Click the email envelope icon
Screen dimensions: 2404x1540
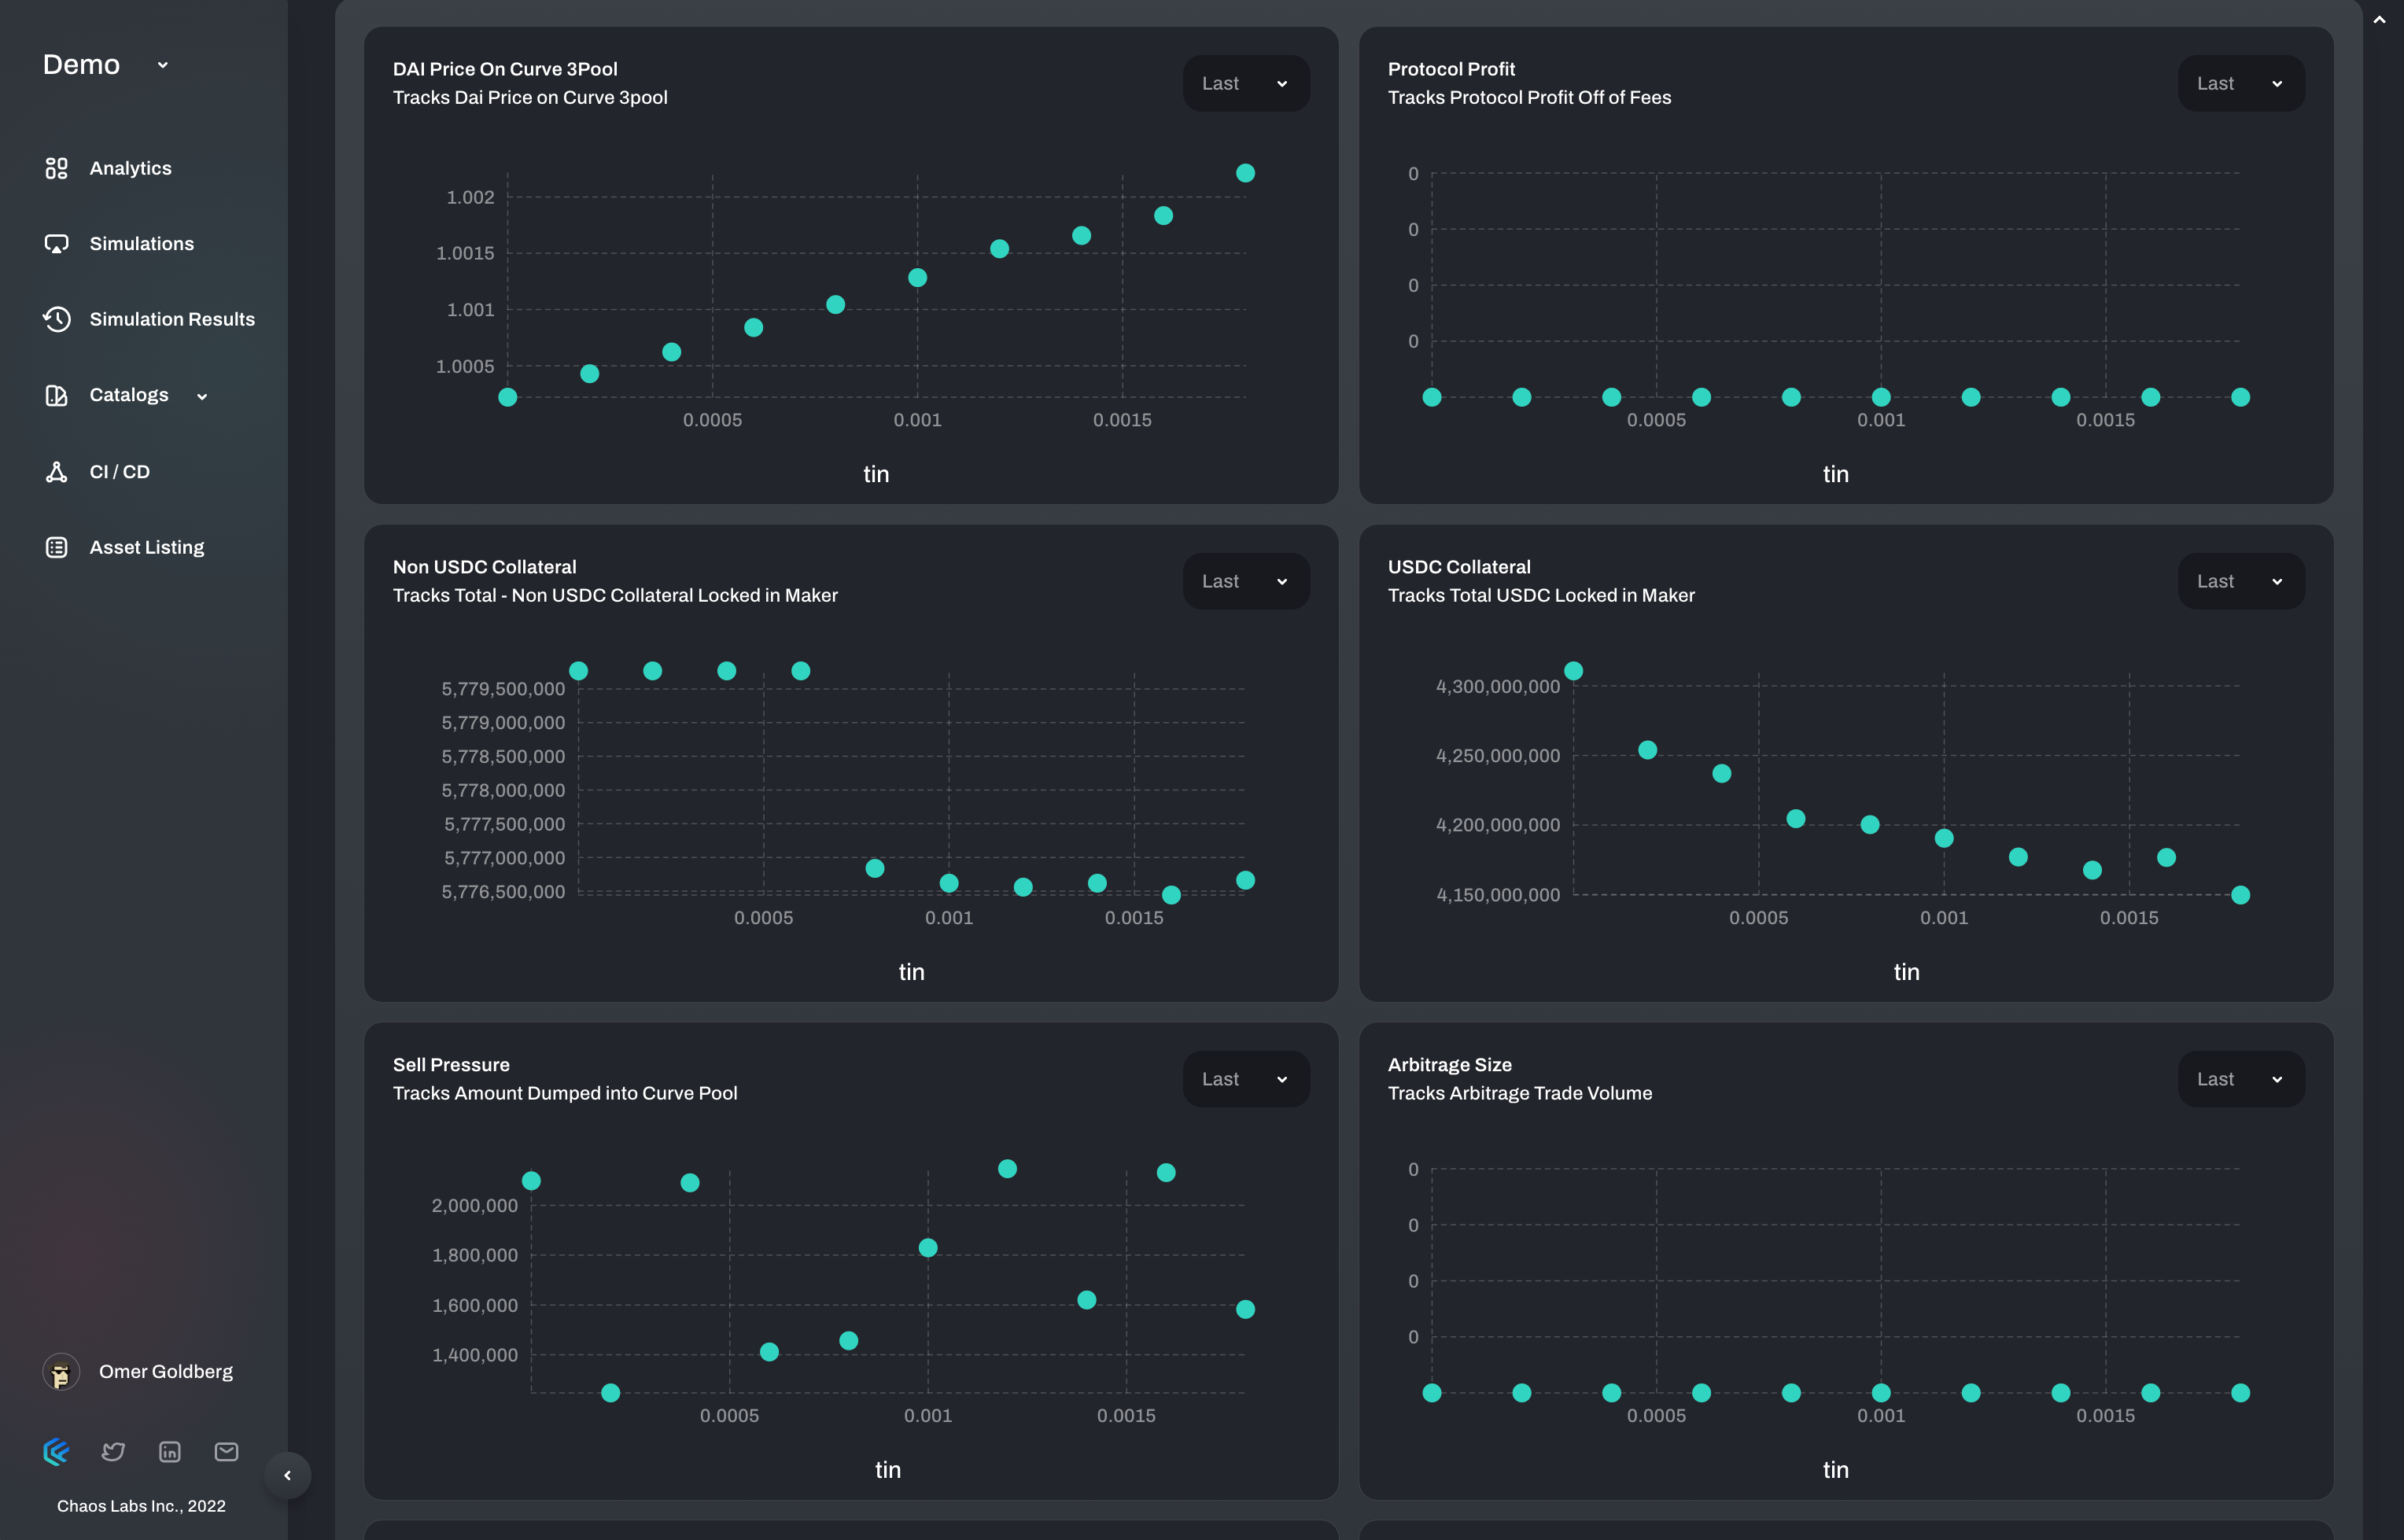226,1451
